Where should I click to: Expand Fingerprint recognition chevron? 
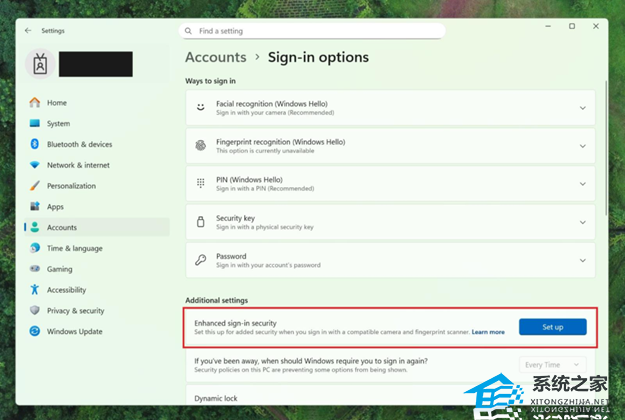point(582,146)
